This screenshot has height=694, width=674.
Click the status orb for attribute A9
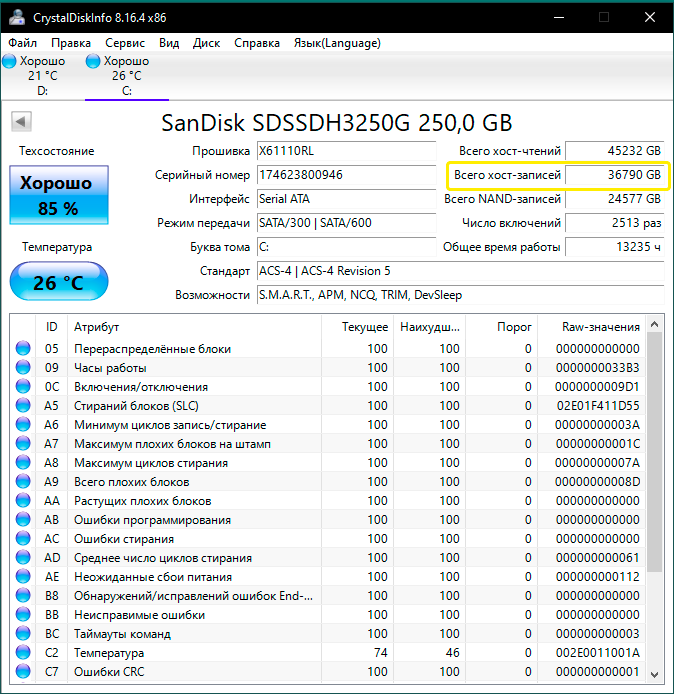coord(23,482)
